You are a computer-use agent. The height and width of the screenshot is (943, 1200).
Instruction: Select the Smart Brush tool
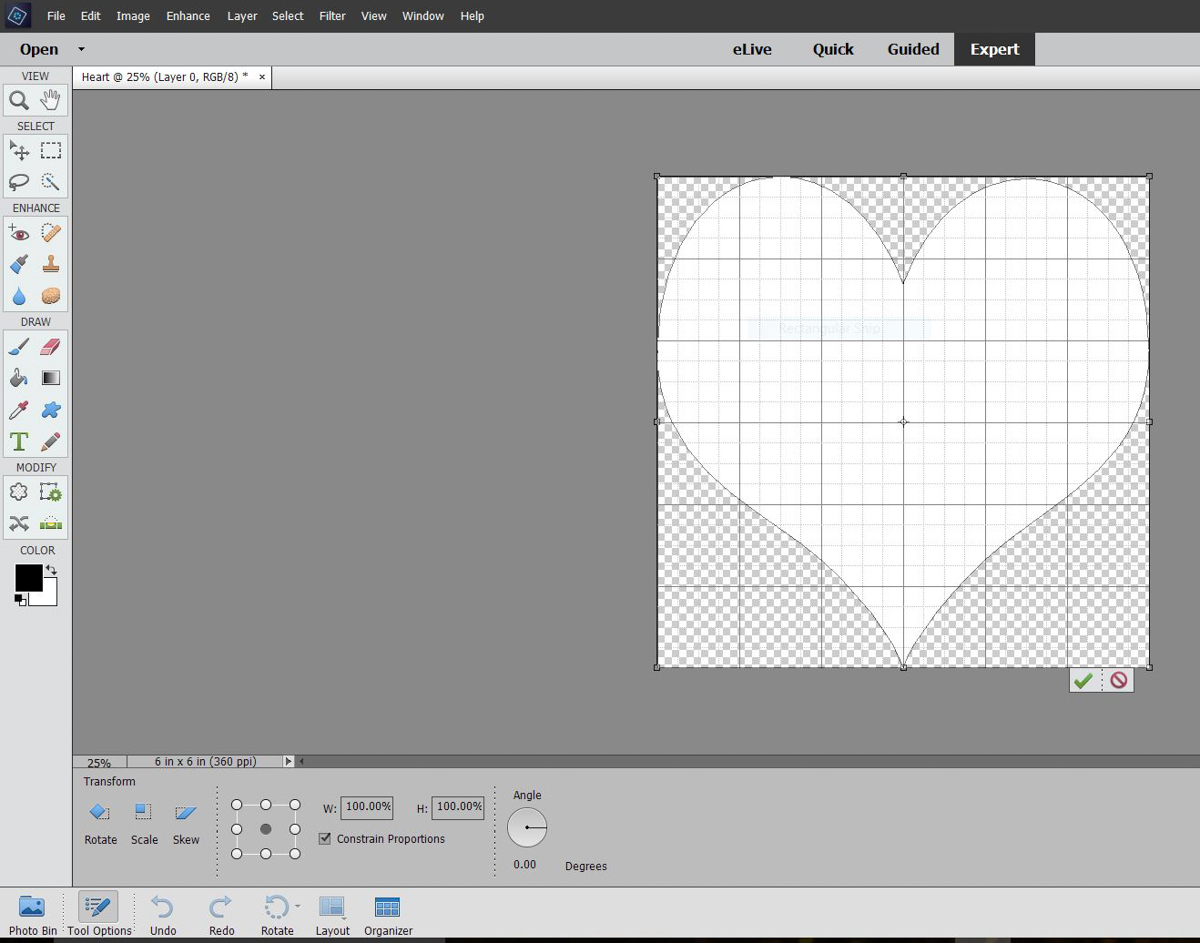(19, 264)
